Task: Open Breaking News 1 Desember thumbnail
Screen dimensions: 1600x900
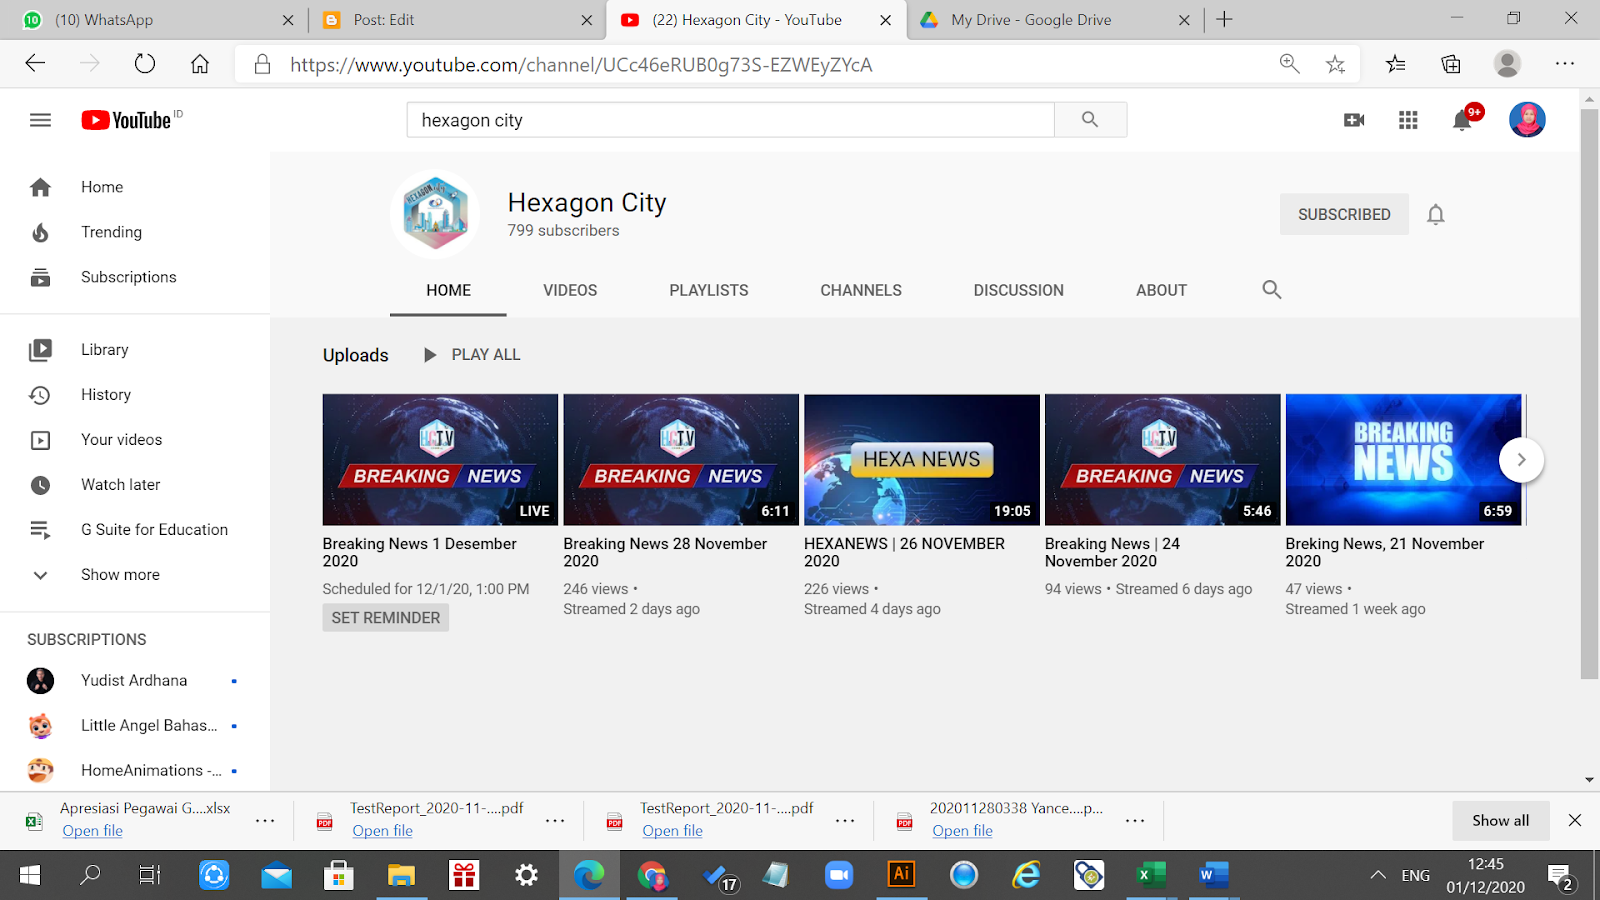Action: point(440,460)
